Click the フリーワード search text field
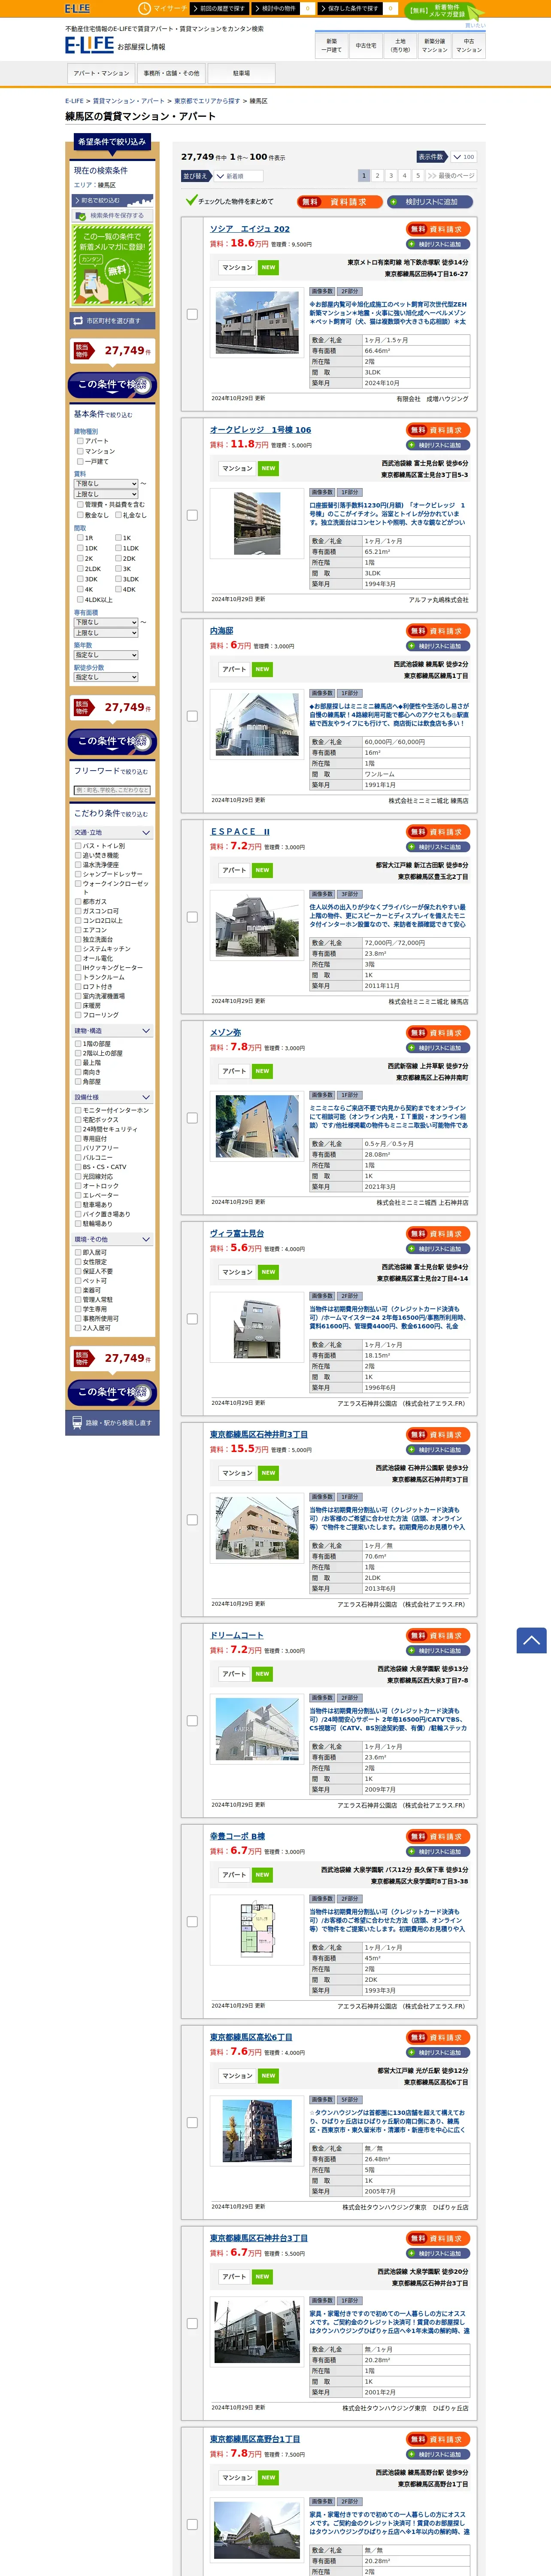The width and height of the screenshot is (551, 2576). [x=112, y=790]
